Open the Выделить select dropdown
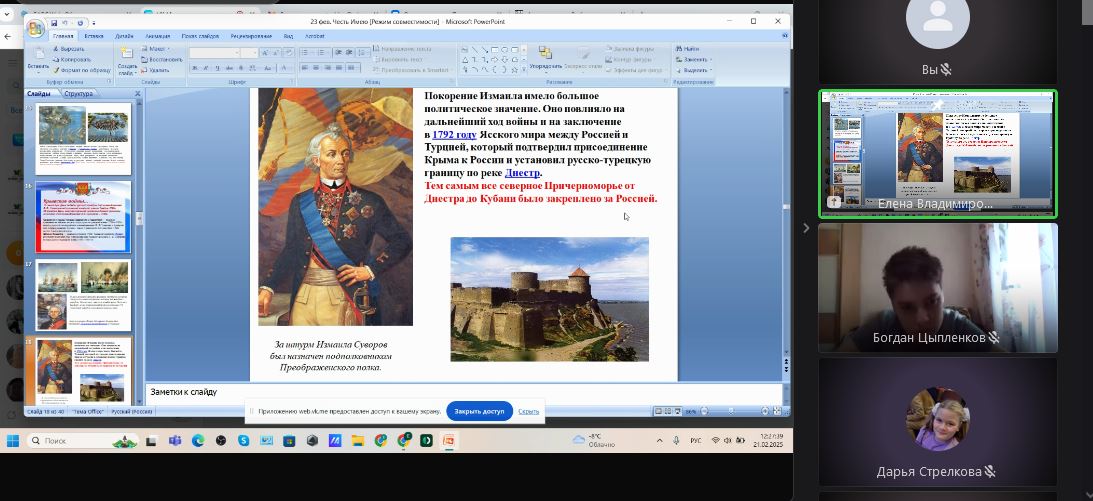1093x501 pixels. (x=694, y=70)
